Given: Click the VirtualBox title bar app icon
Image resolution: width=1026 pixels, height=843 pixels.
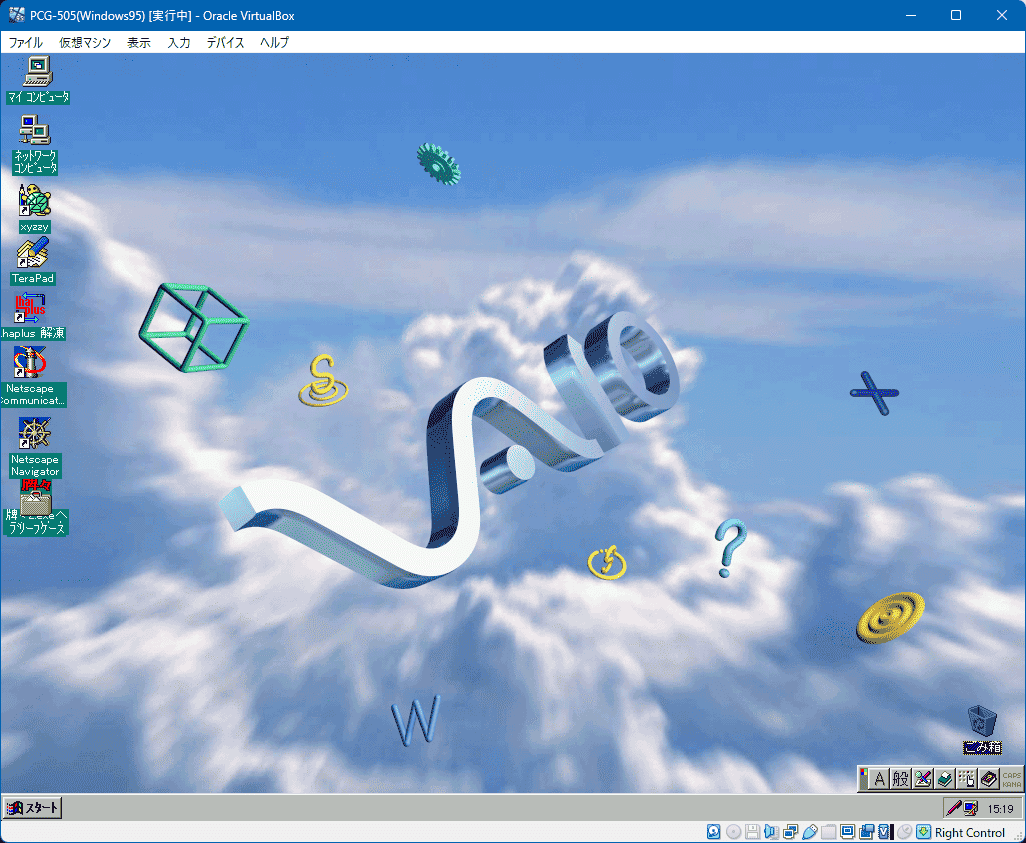Looking at the screenshot, I should tap(16, 15).
